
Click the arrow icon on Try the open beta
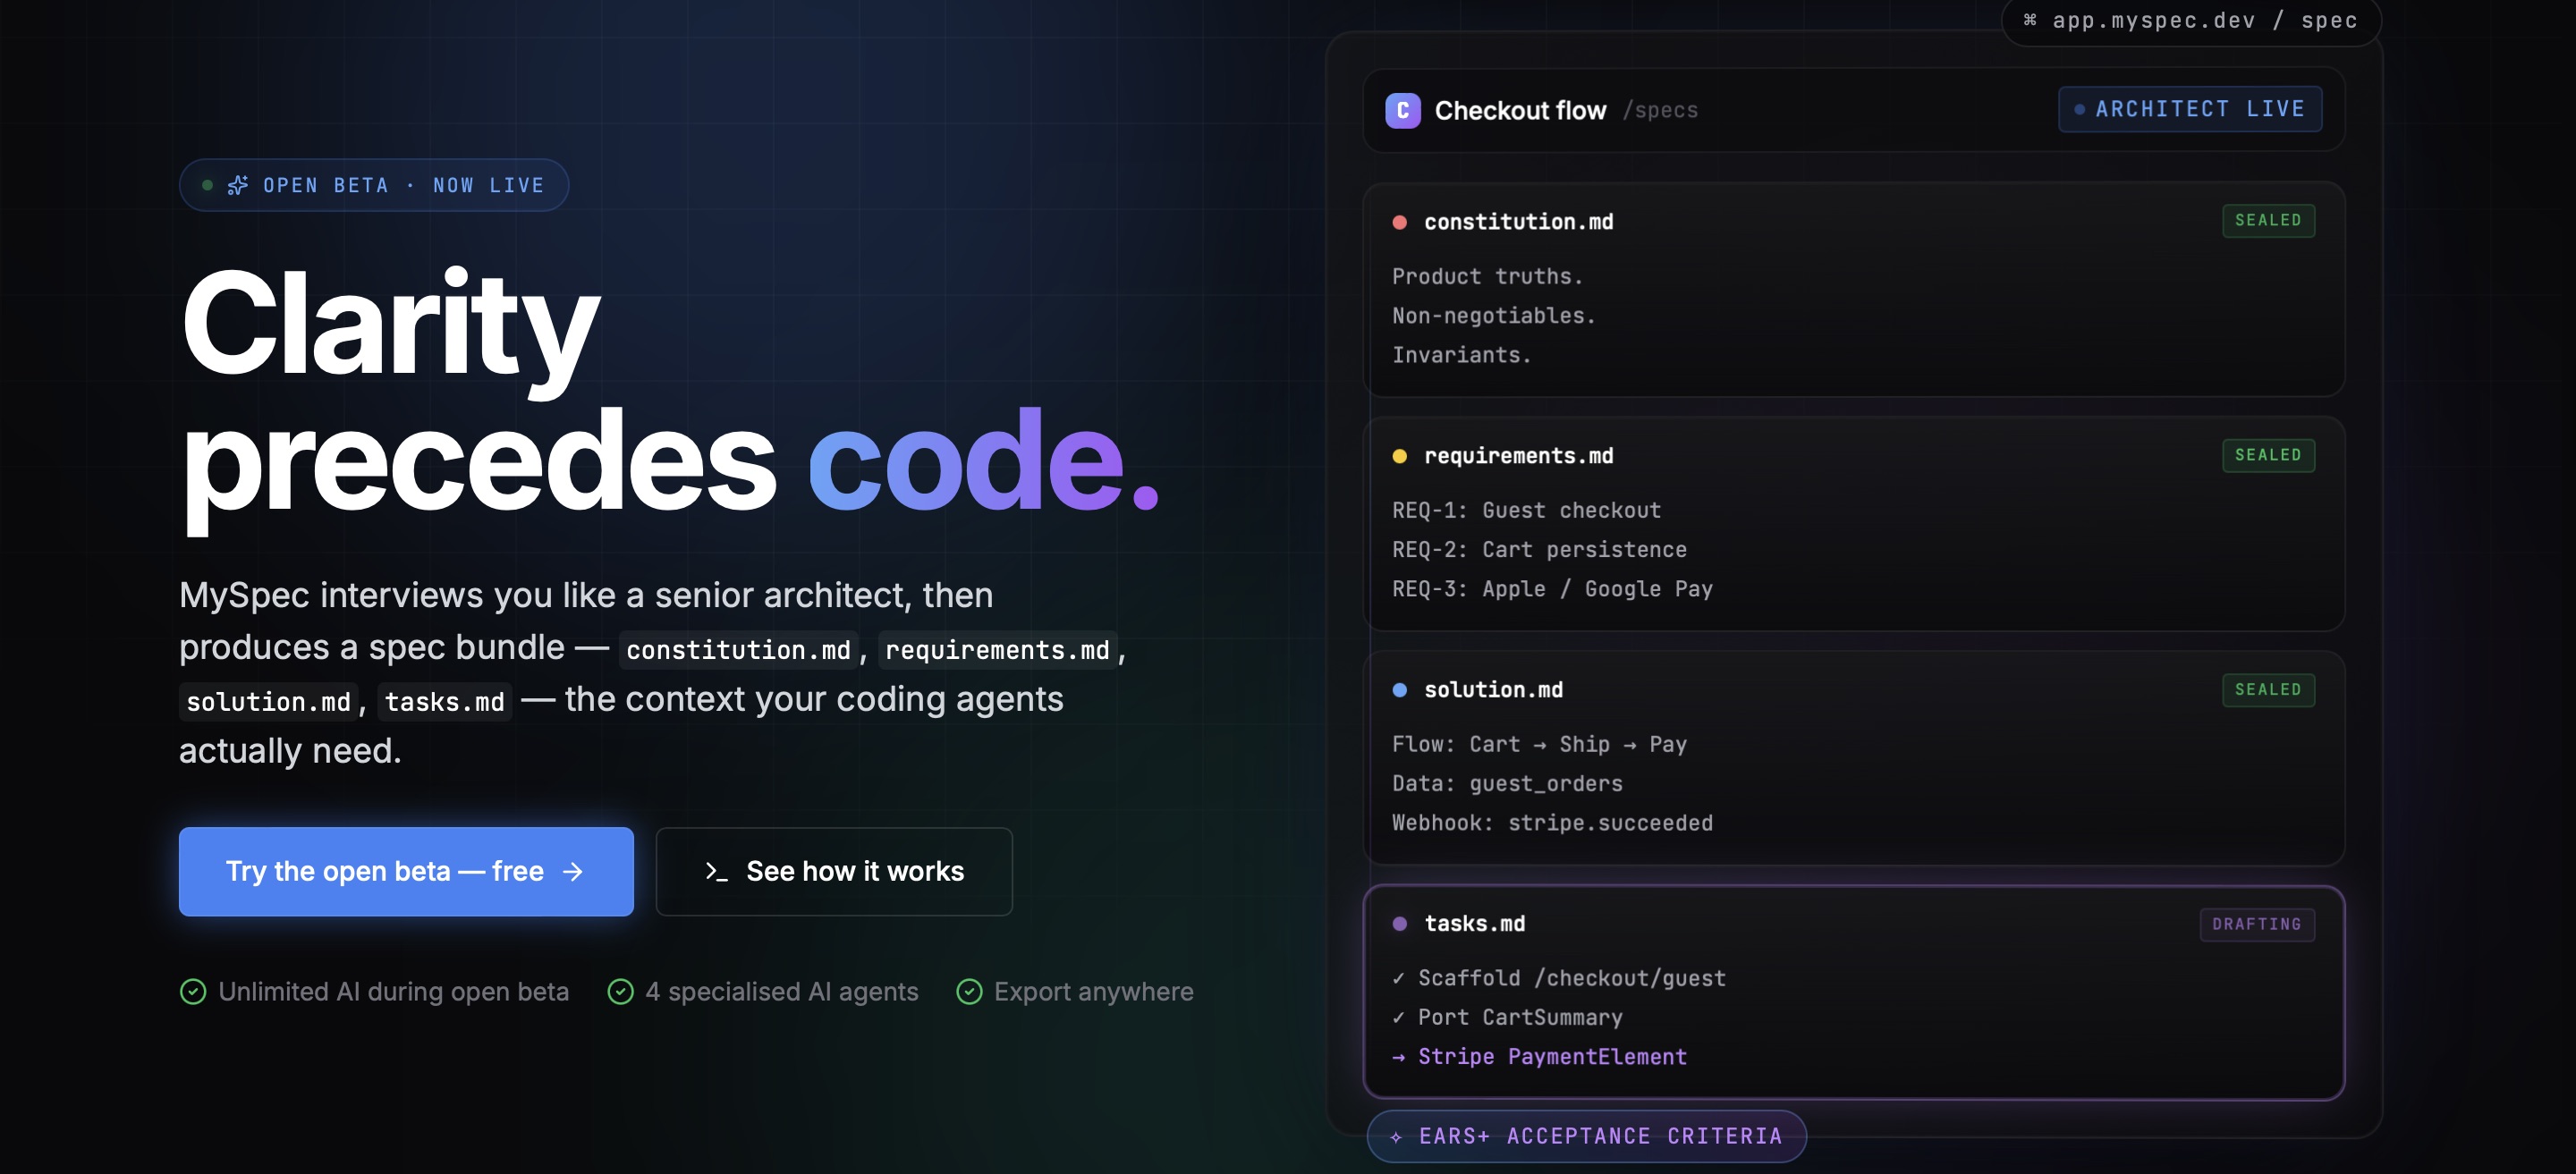point(573,872)
